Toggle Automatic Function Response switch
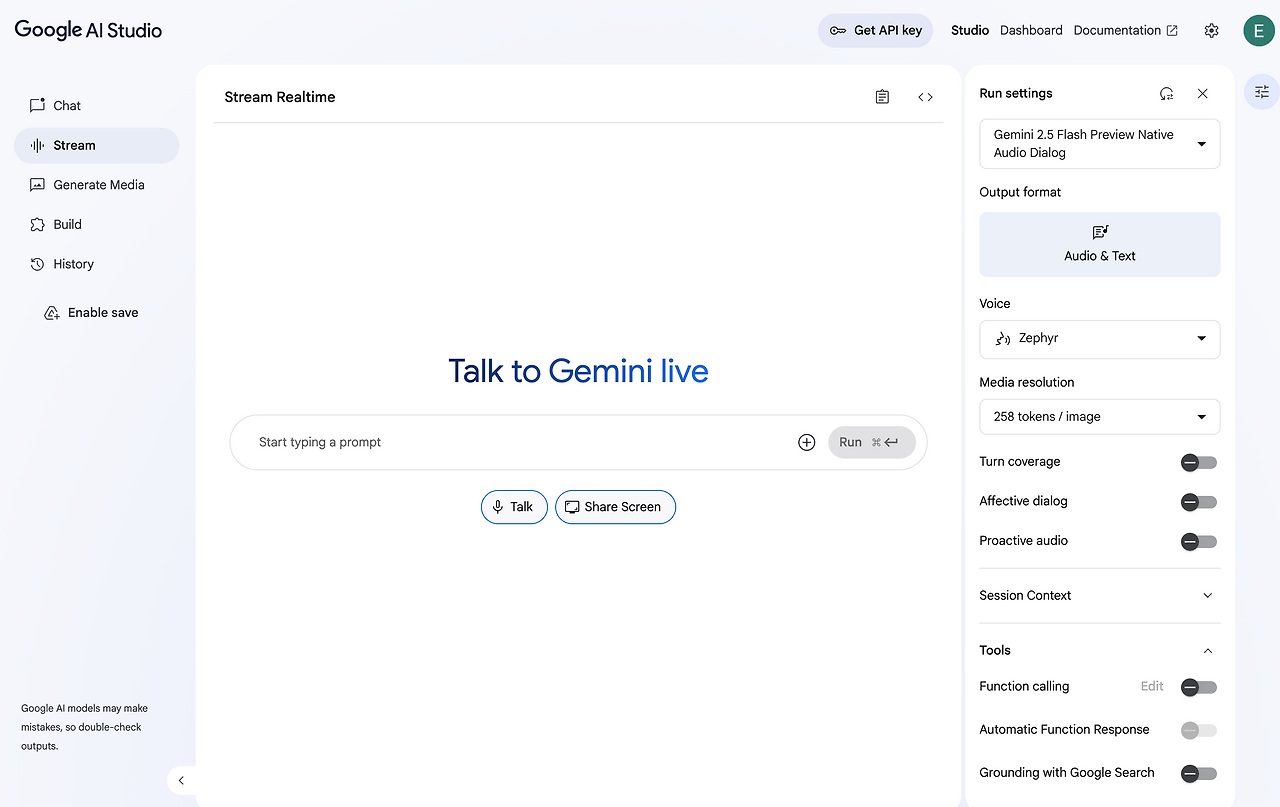The height and width of the screenshot is (807, 1280). (1199, 730)
